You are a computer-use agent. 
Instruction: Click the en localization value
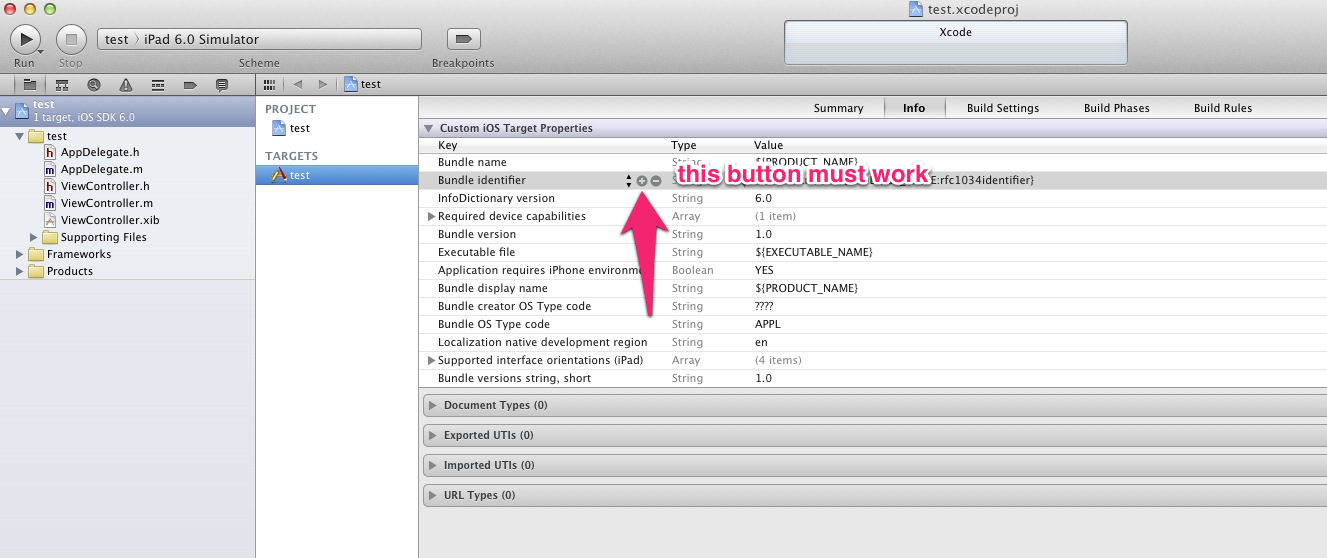[761, 342]
